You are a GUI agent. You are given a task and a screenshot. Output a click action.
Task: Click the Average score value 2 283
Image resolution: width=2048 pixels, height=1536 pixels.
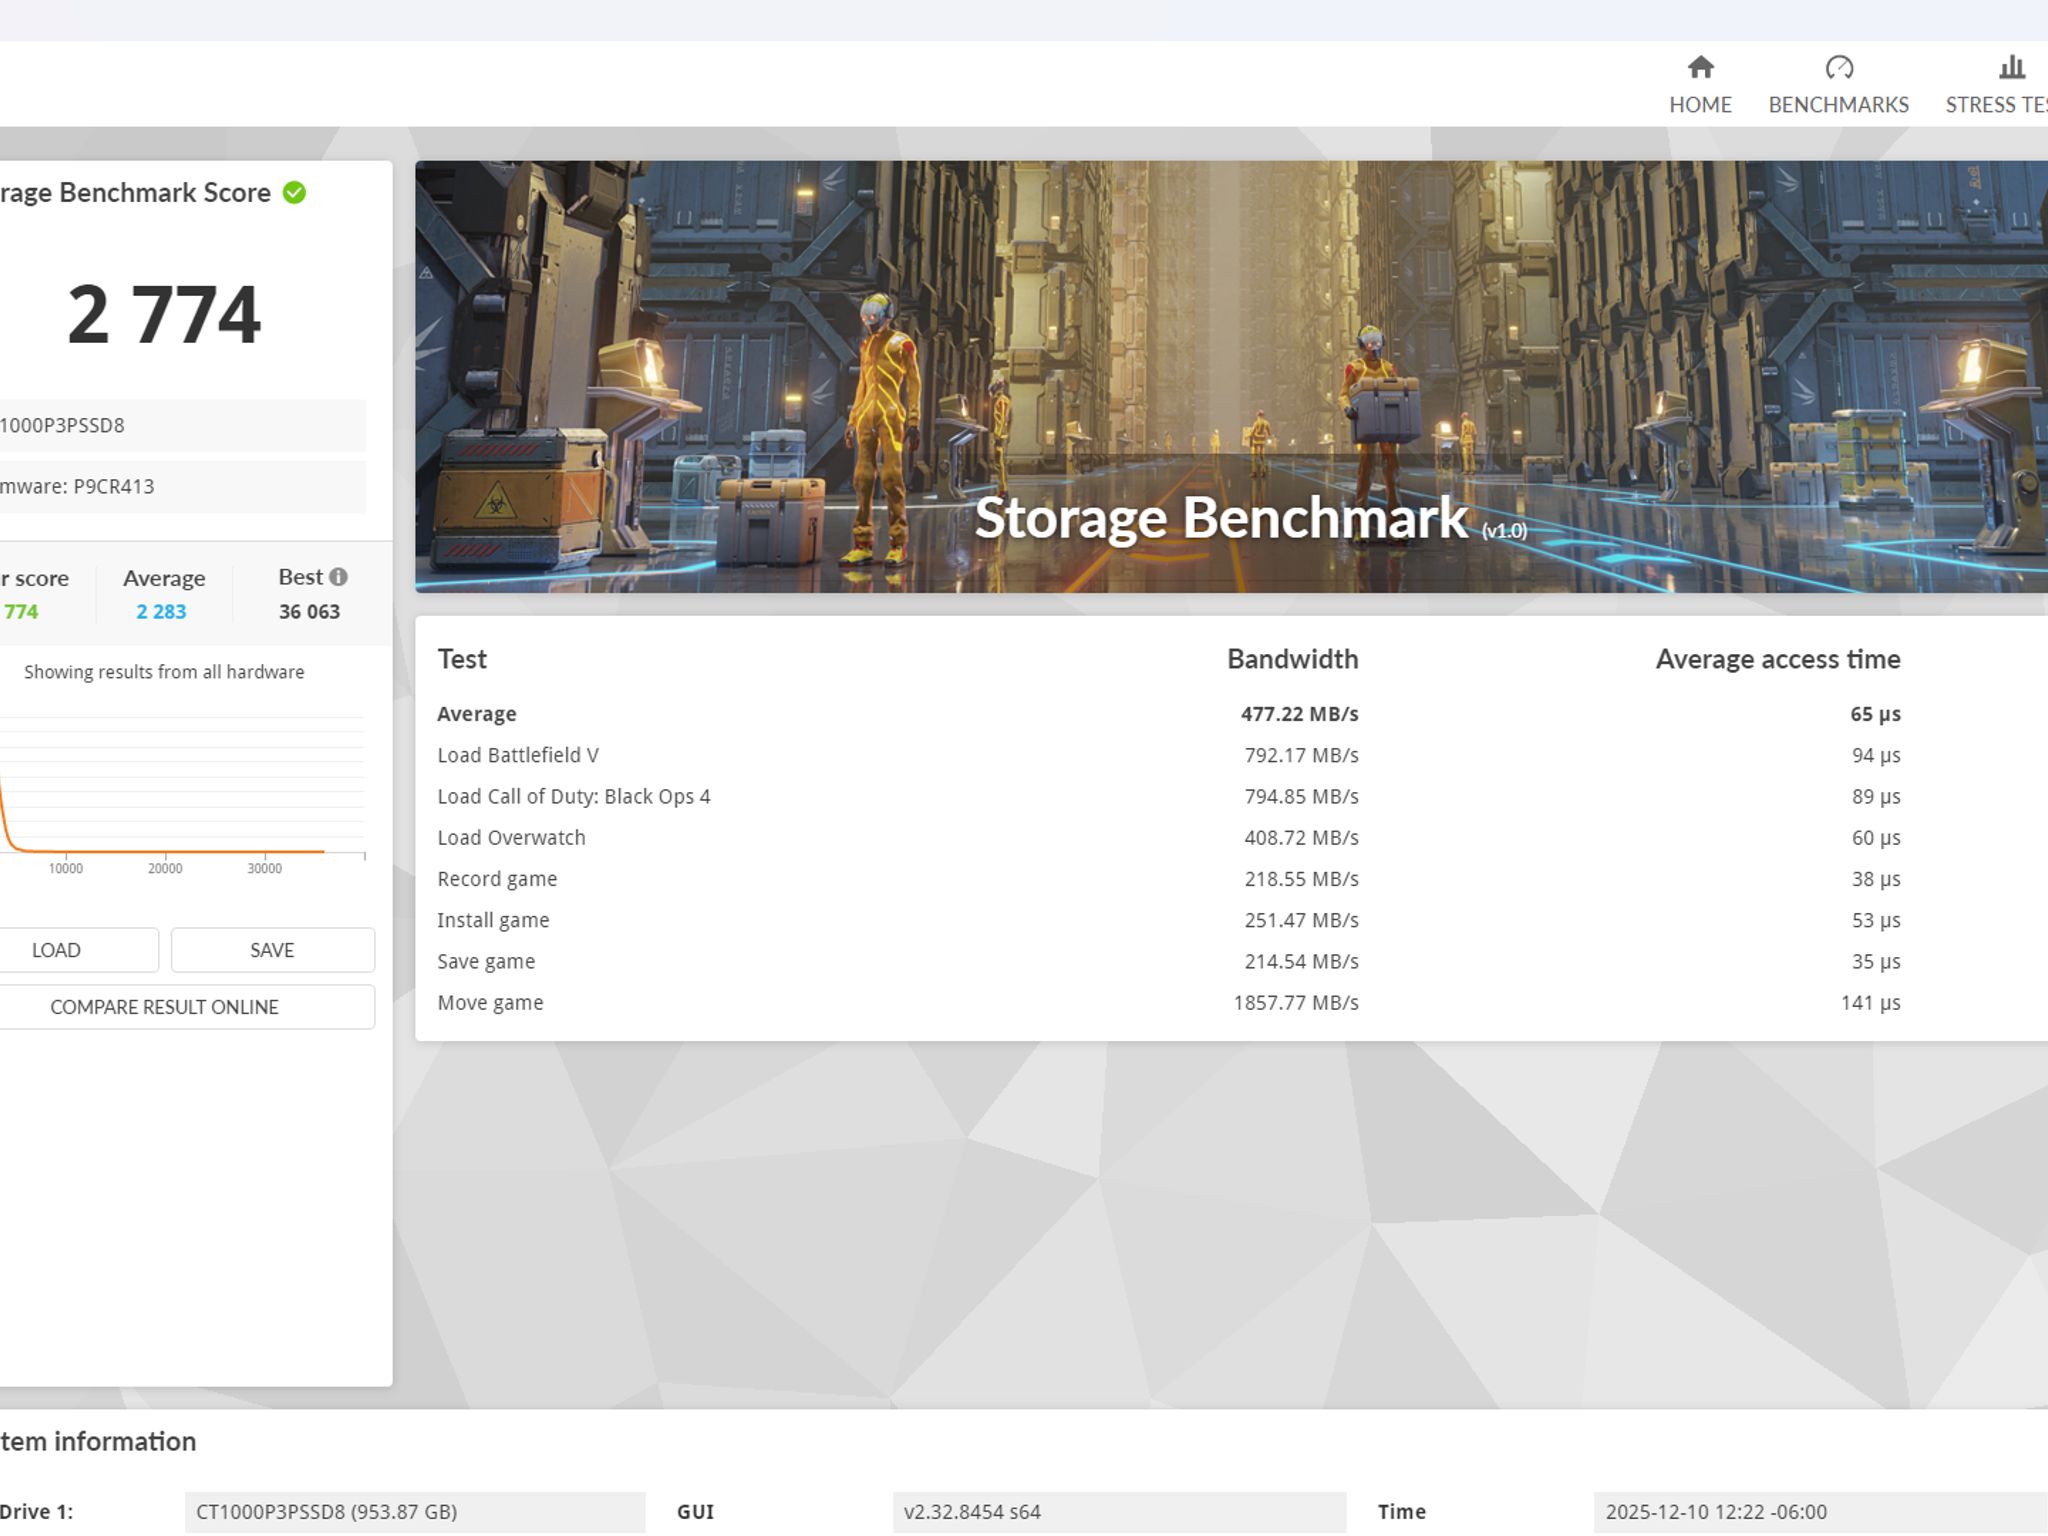coord(161,611)
